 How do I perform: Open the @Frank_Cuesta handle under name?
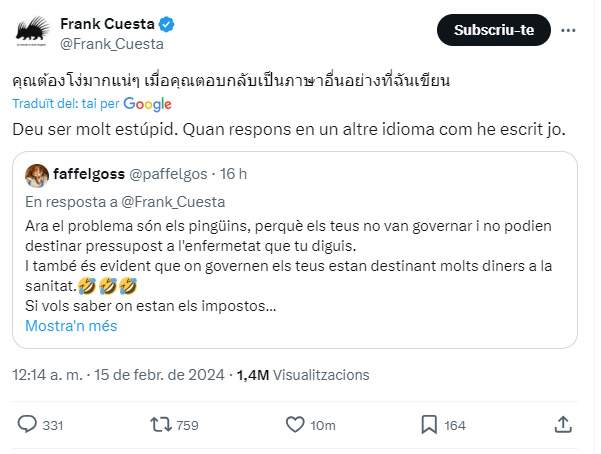[x=112, y=44]
